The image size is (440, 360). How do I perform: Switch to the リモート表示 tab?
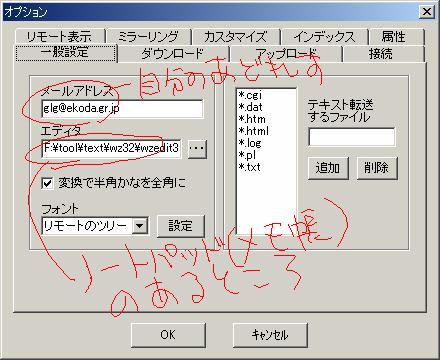[x=59, y=36]
